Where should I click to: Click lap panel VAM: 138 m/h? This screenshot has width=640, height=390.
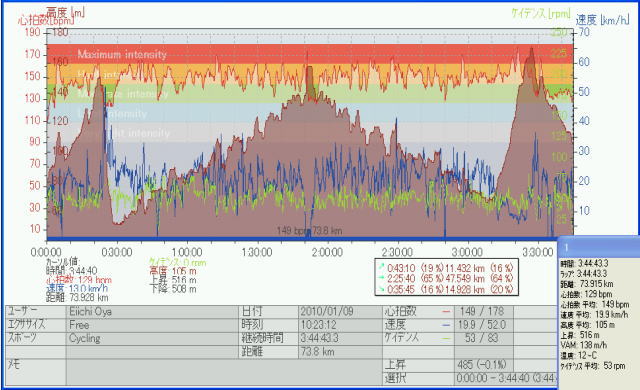click(x=584, y=345)
